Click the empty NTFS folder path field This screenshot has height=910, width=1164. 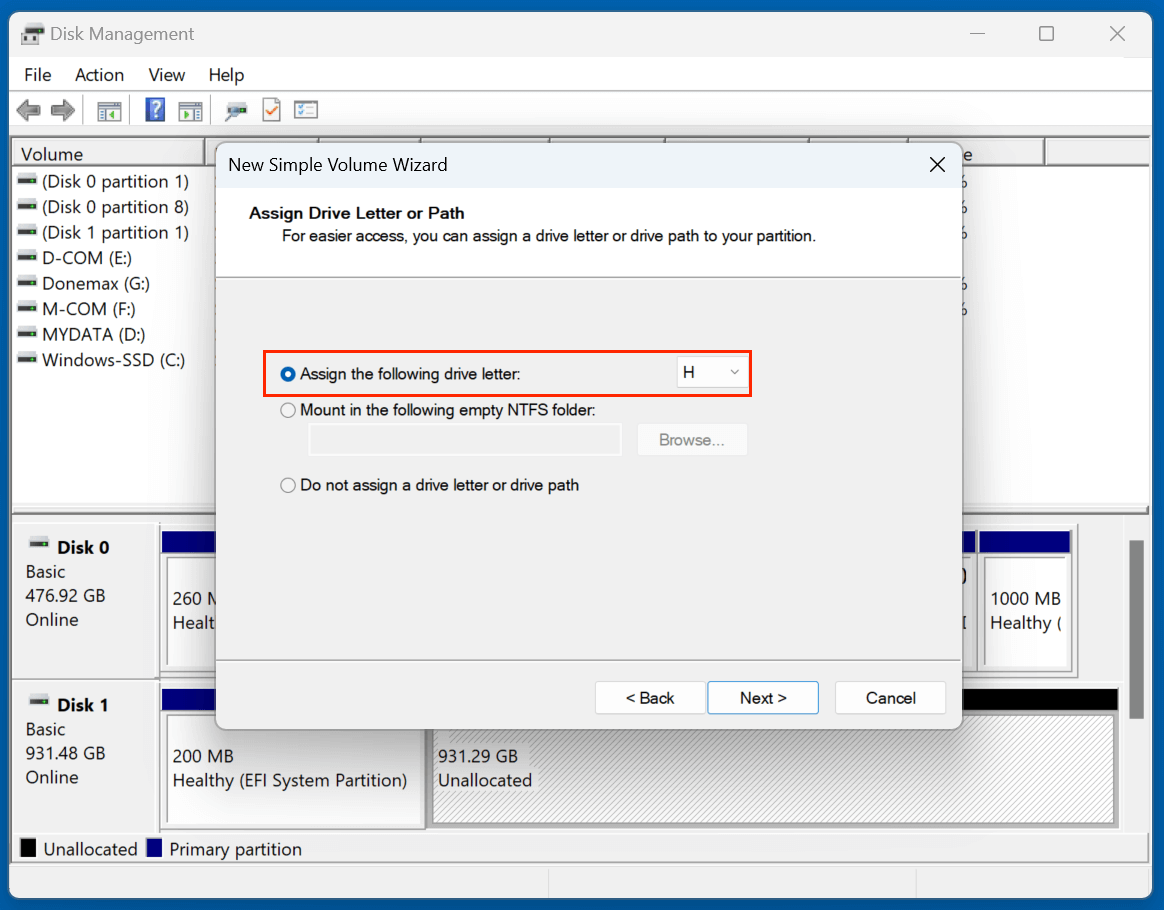coord(464,440)
